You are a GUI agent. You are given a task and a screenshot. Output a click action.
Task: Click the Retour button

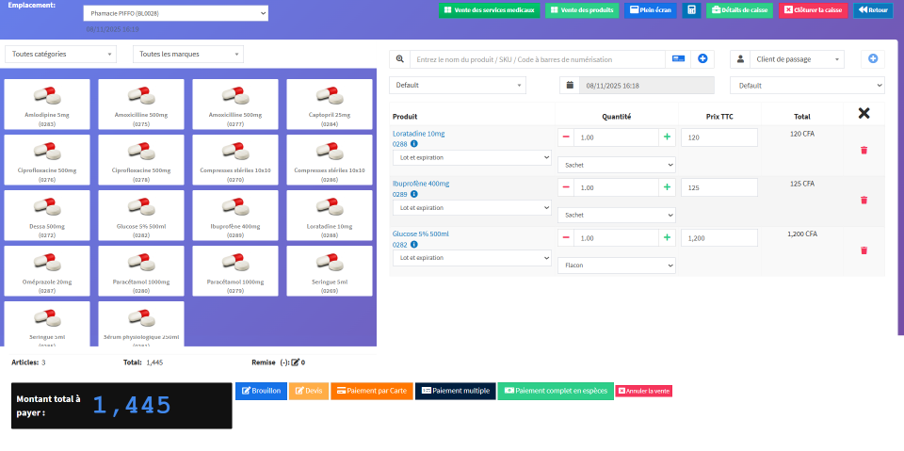[873, 10]
